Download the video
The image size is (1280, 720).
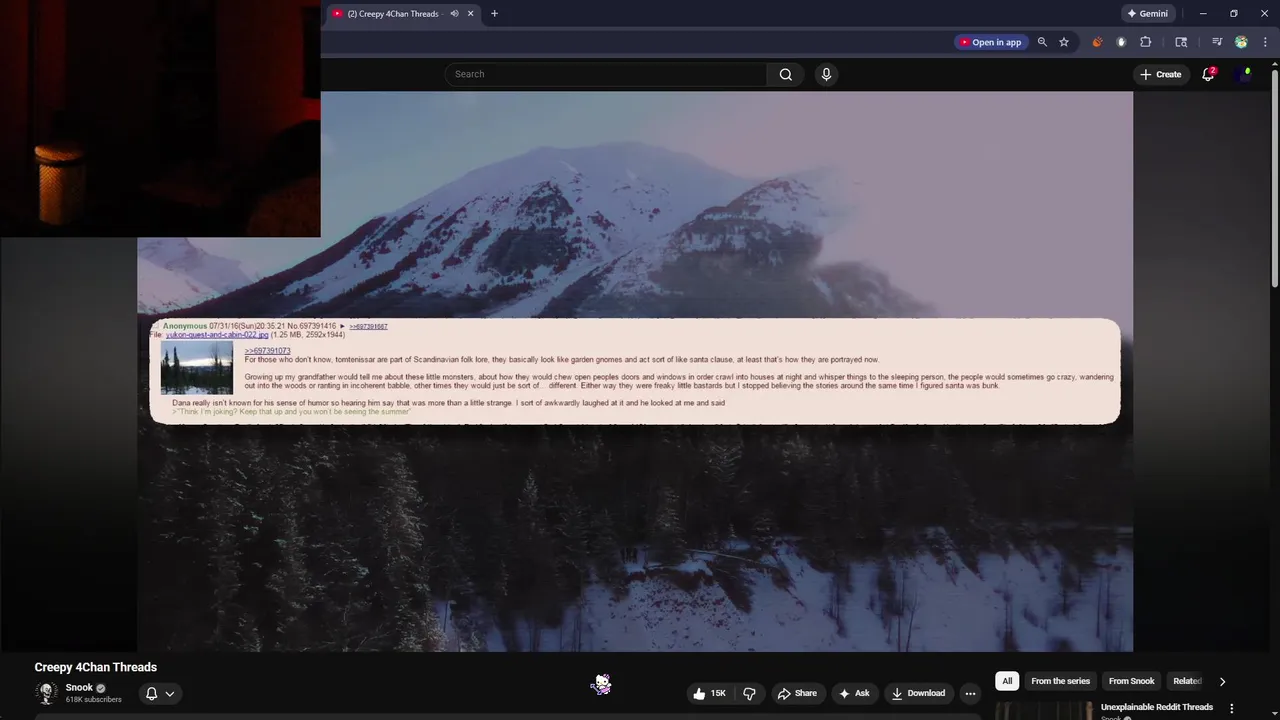click(x=918, y=693)
